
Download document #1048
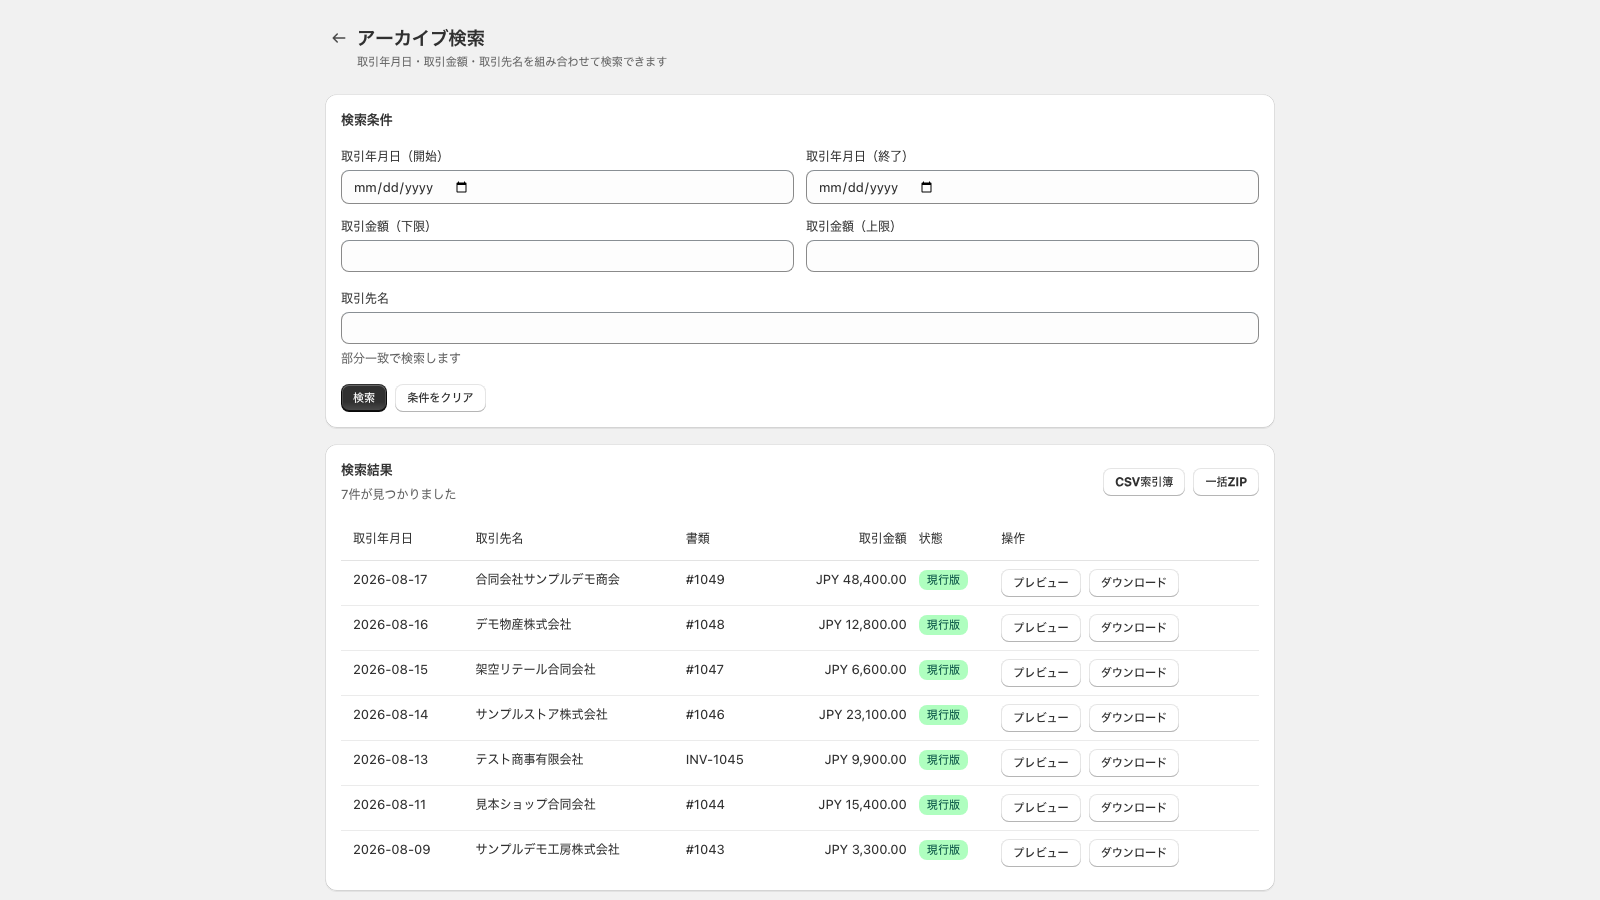(x=1134, y=628)
